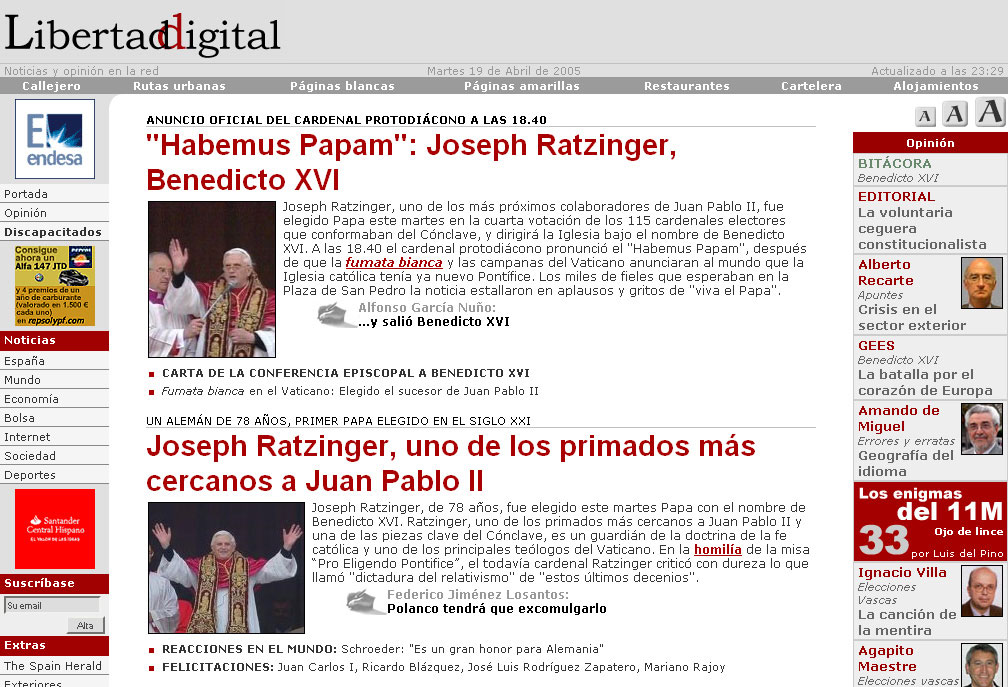This screenshot has height=687, width=1008.
Task: Focus the Su email input field
Action: 52,605
